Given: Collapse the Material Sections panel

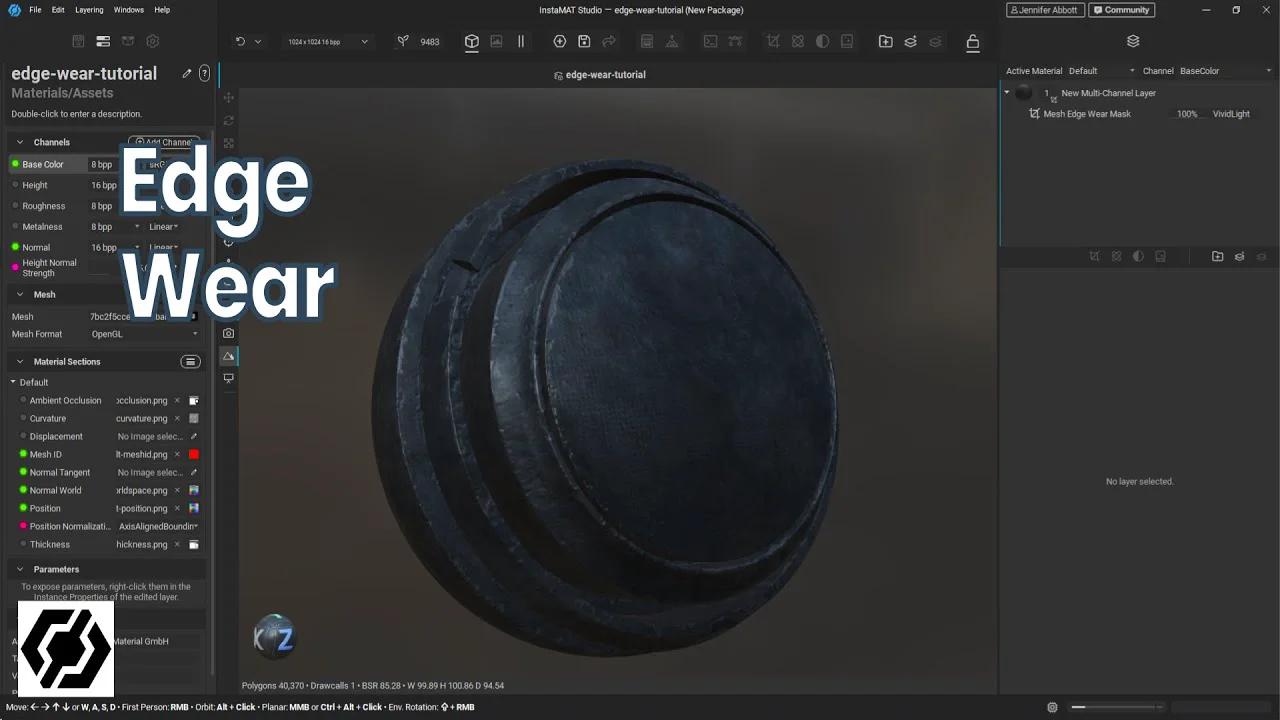Looking at the screenshot, I should click(x=20, y=361).
